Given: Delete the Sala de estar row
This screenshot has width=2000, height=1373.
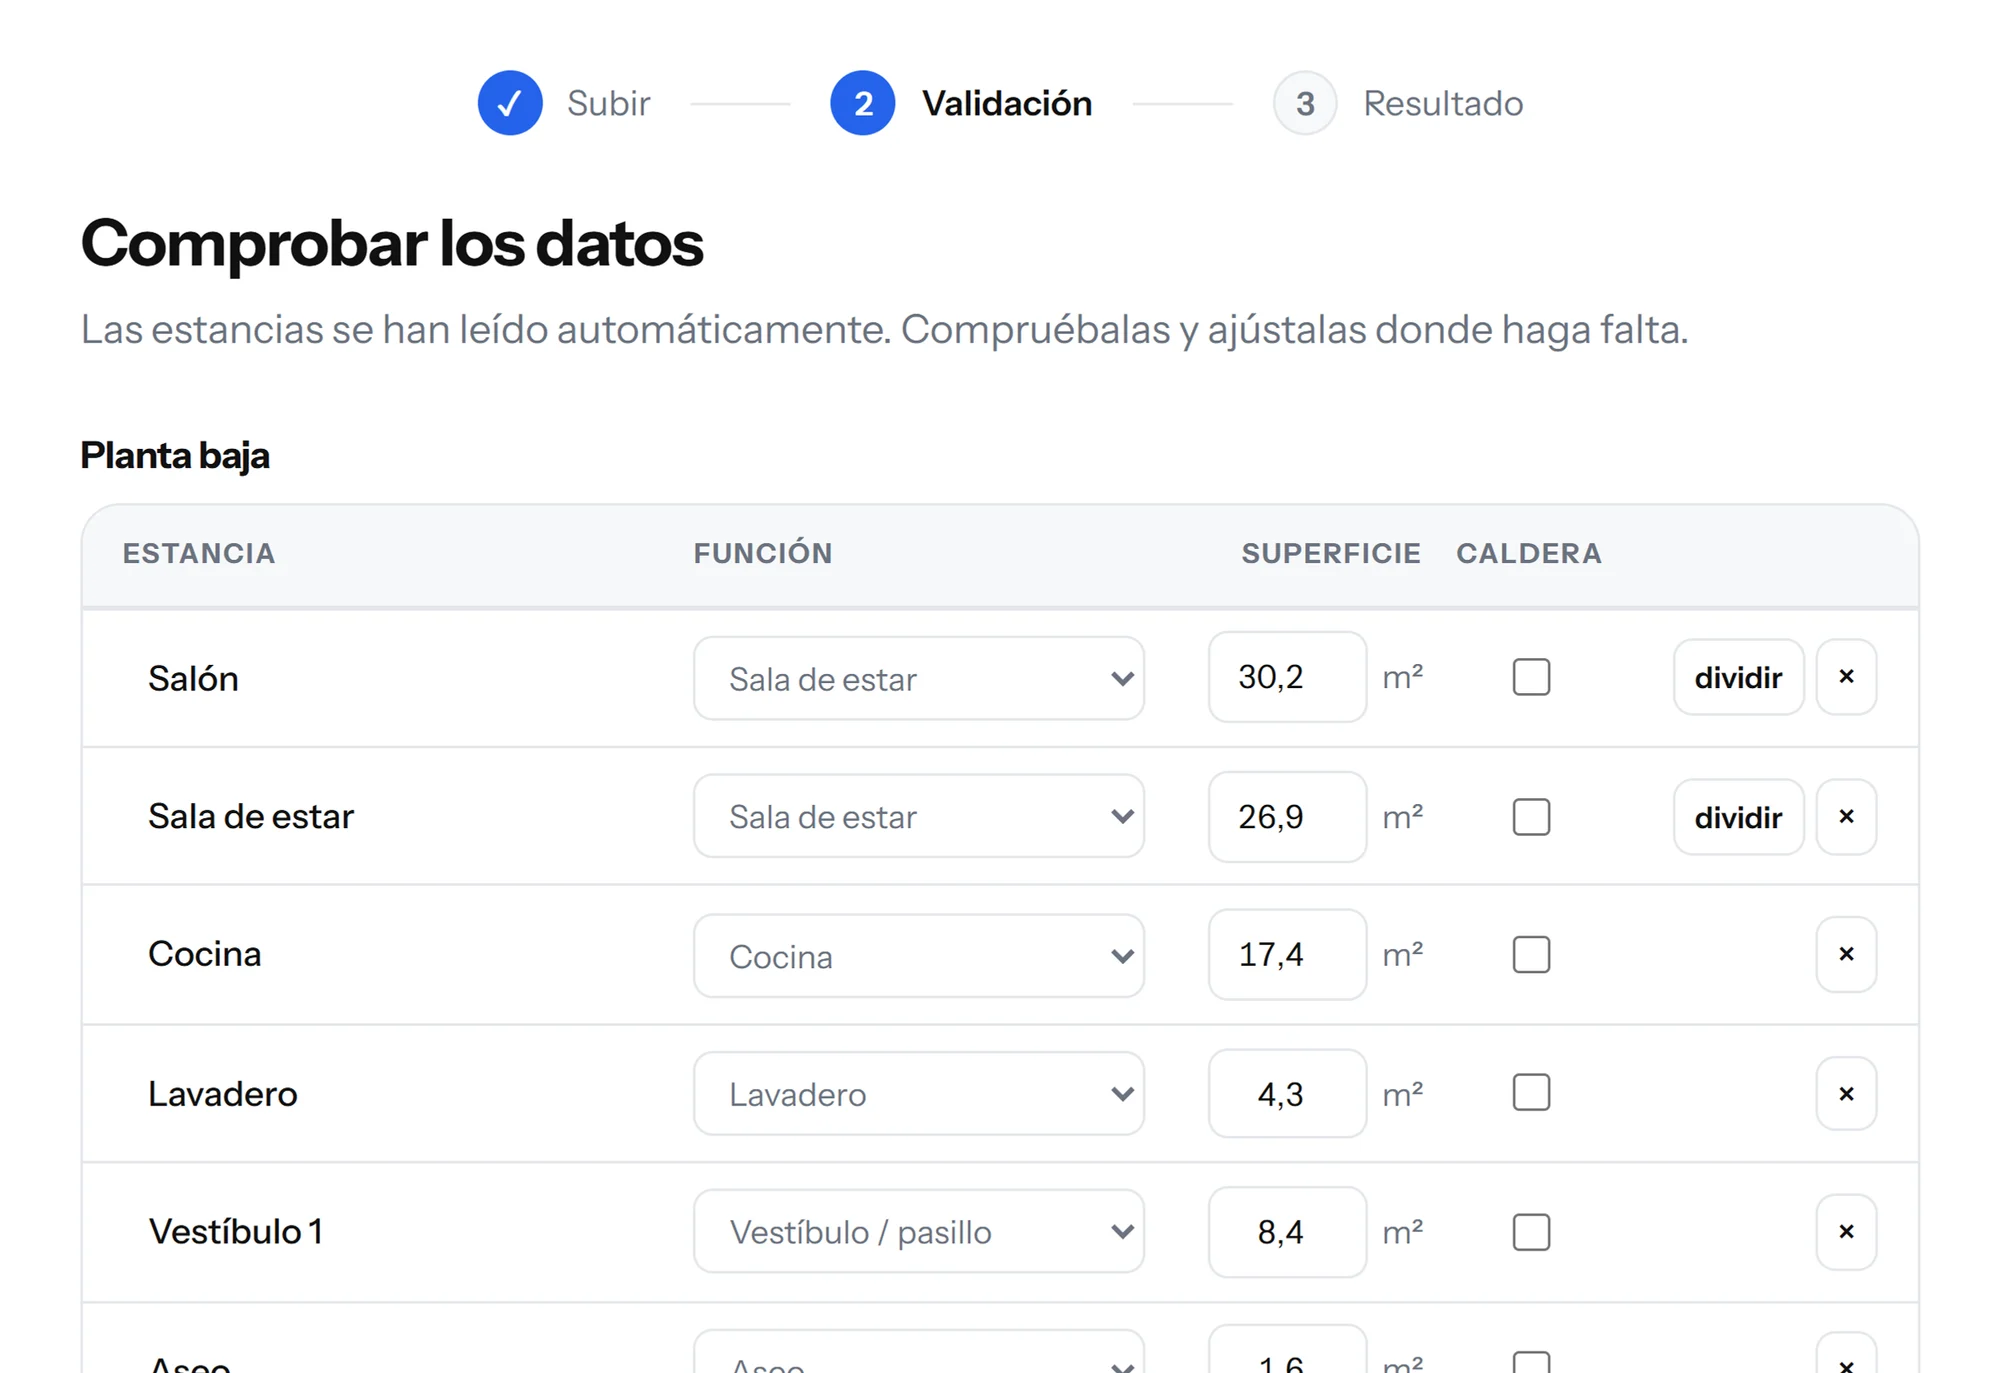Looking at the screenshot, I should [1846, 817].
